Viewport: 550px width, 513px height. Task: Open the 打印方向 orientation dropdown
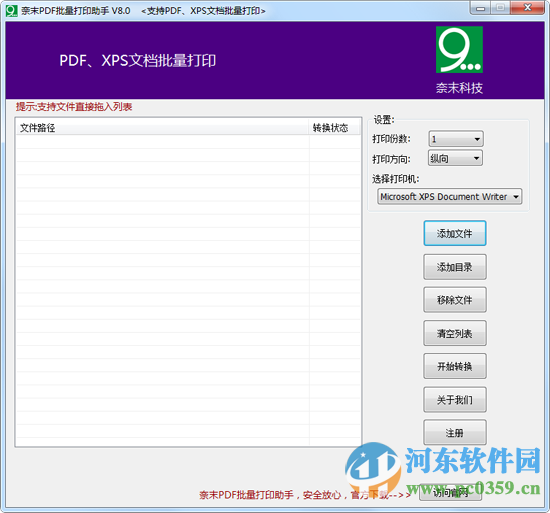(455, 158)
